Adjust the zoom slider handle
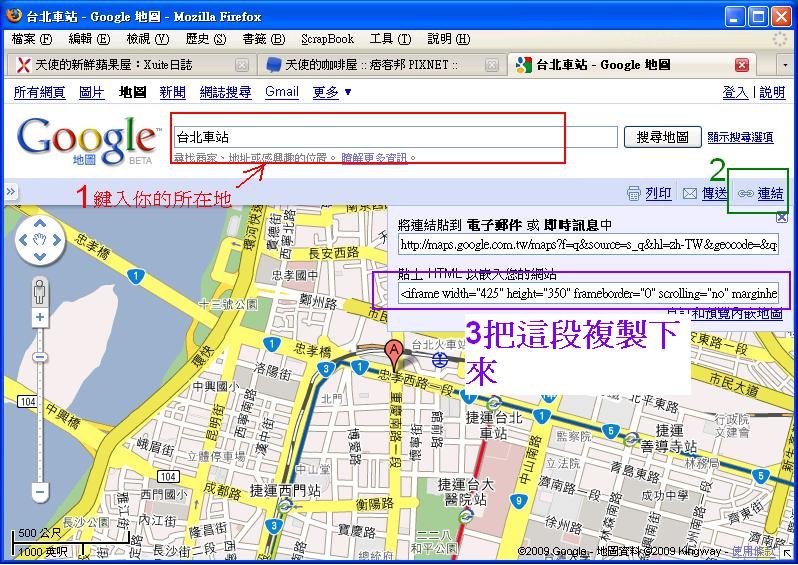798x565 pixels. point(40,357)
